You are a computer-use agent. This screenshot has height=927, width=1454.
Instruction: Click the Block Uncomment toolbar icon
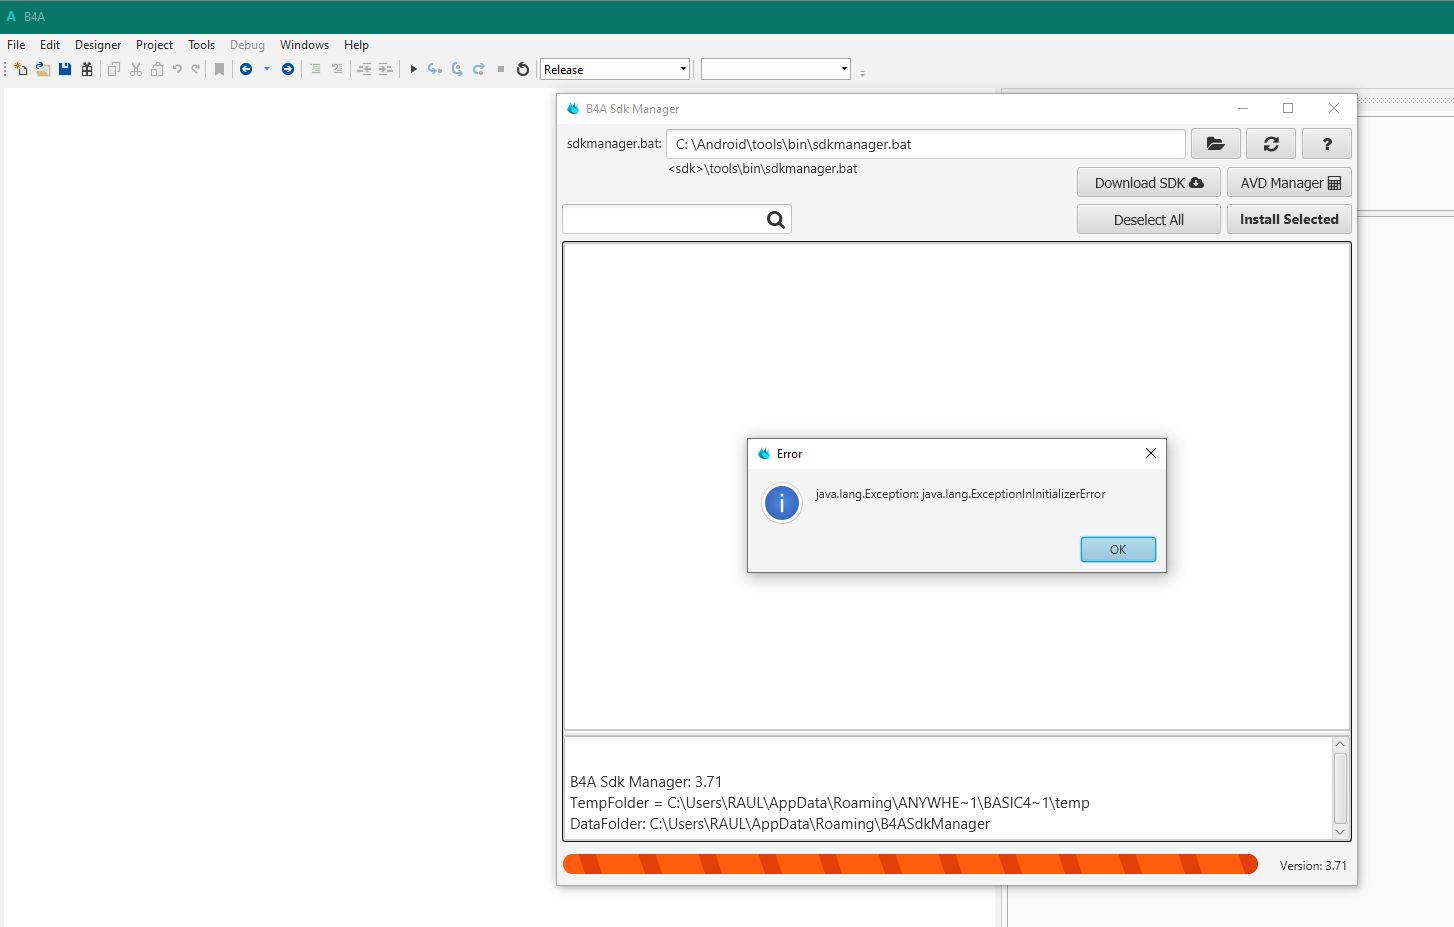pos(337,69)
